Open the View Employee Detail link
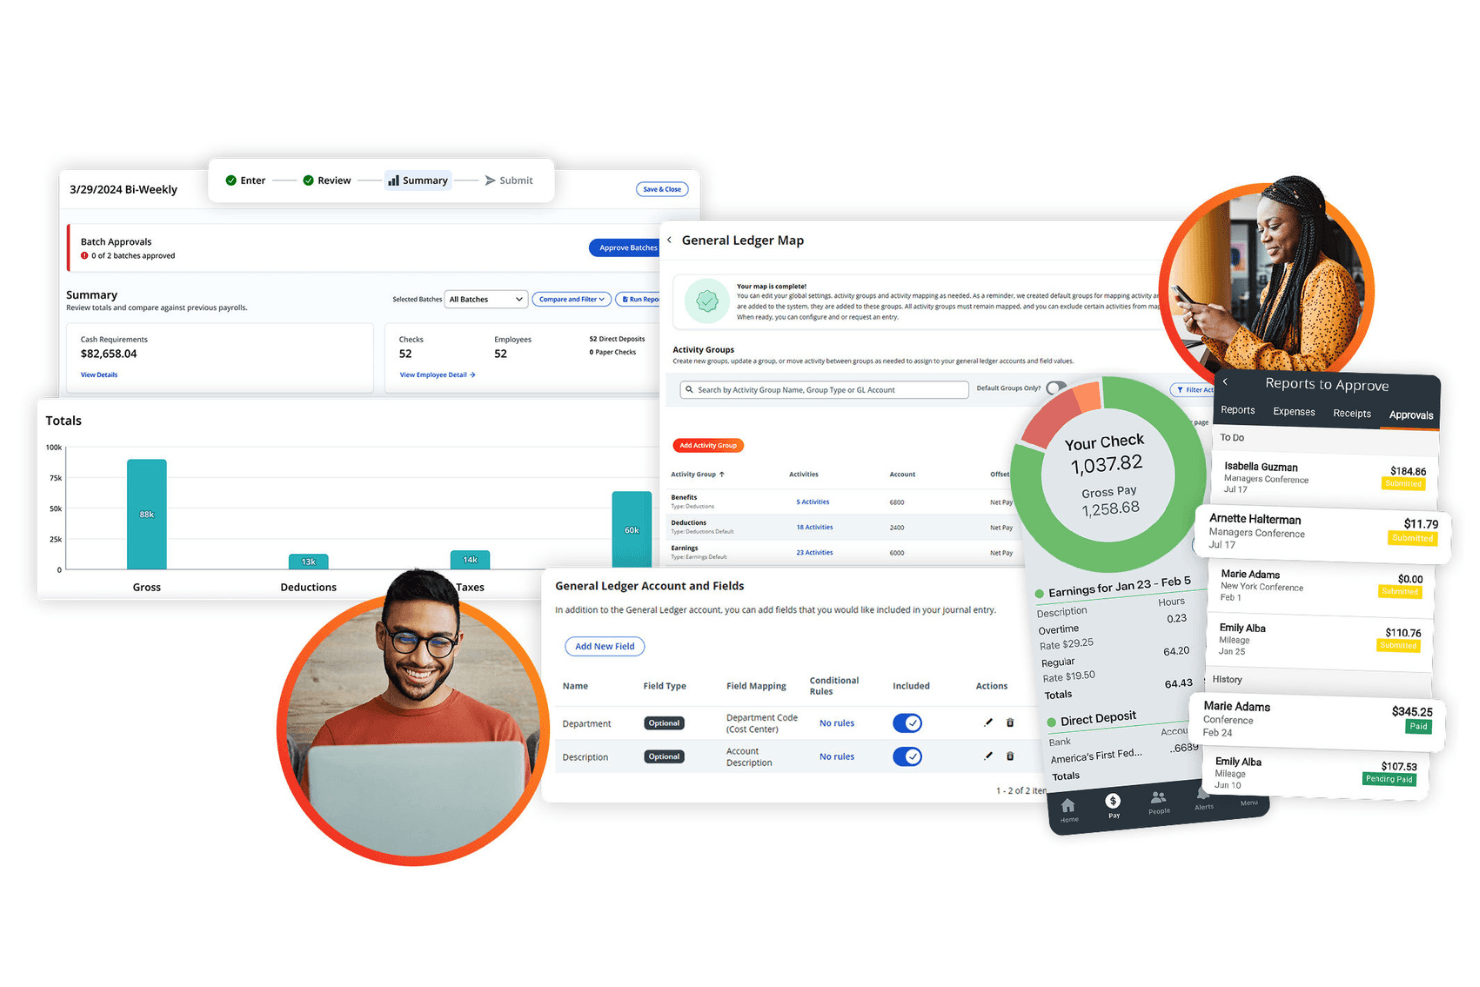Viewport: 1480px width, 987px height. (437, 375)
